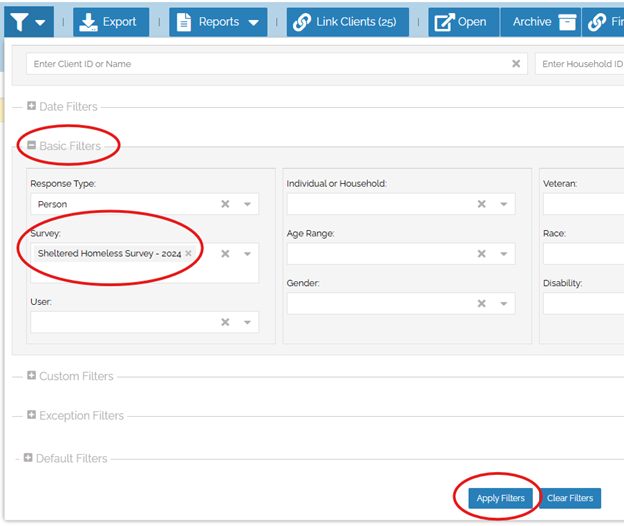Open the Individual or Household dropdown
This screenshot has height=526, width=624.
point(504,204)
